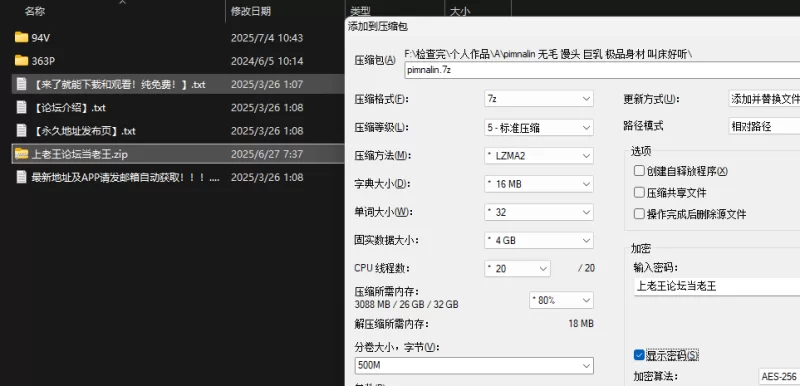This screenshot has width=800, height=386.
Task: Select file name 【论坛介绍】.txt
Action: point(69,108)
